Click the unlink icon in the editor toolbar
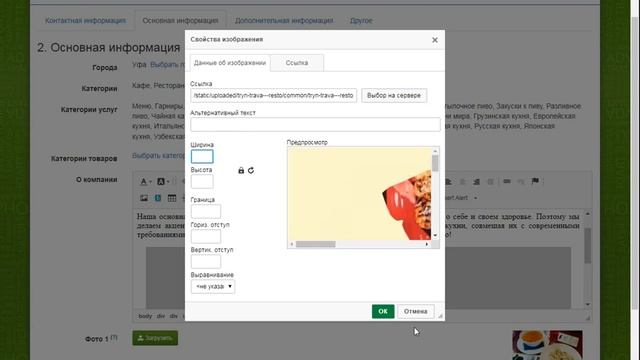 521,181
